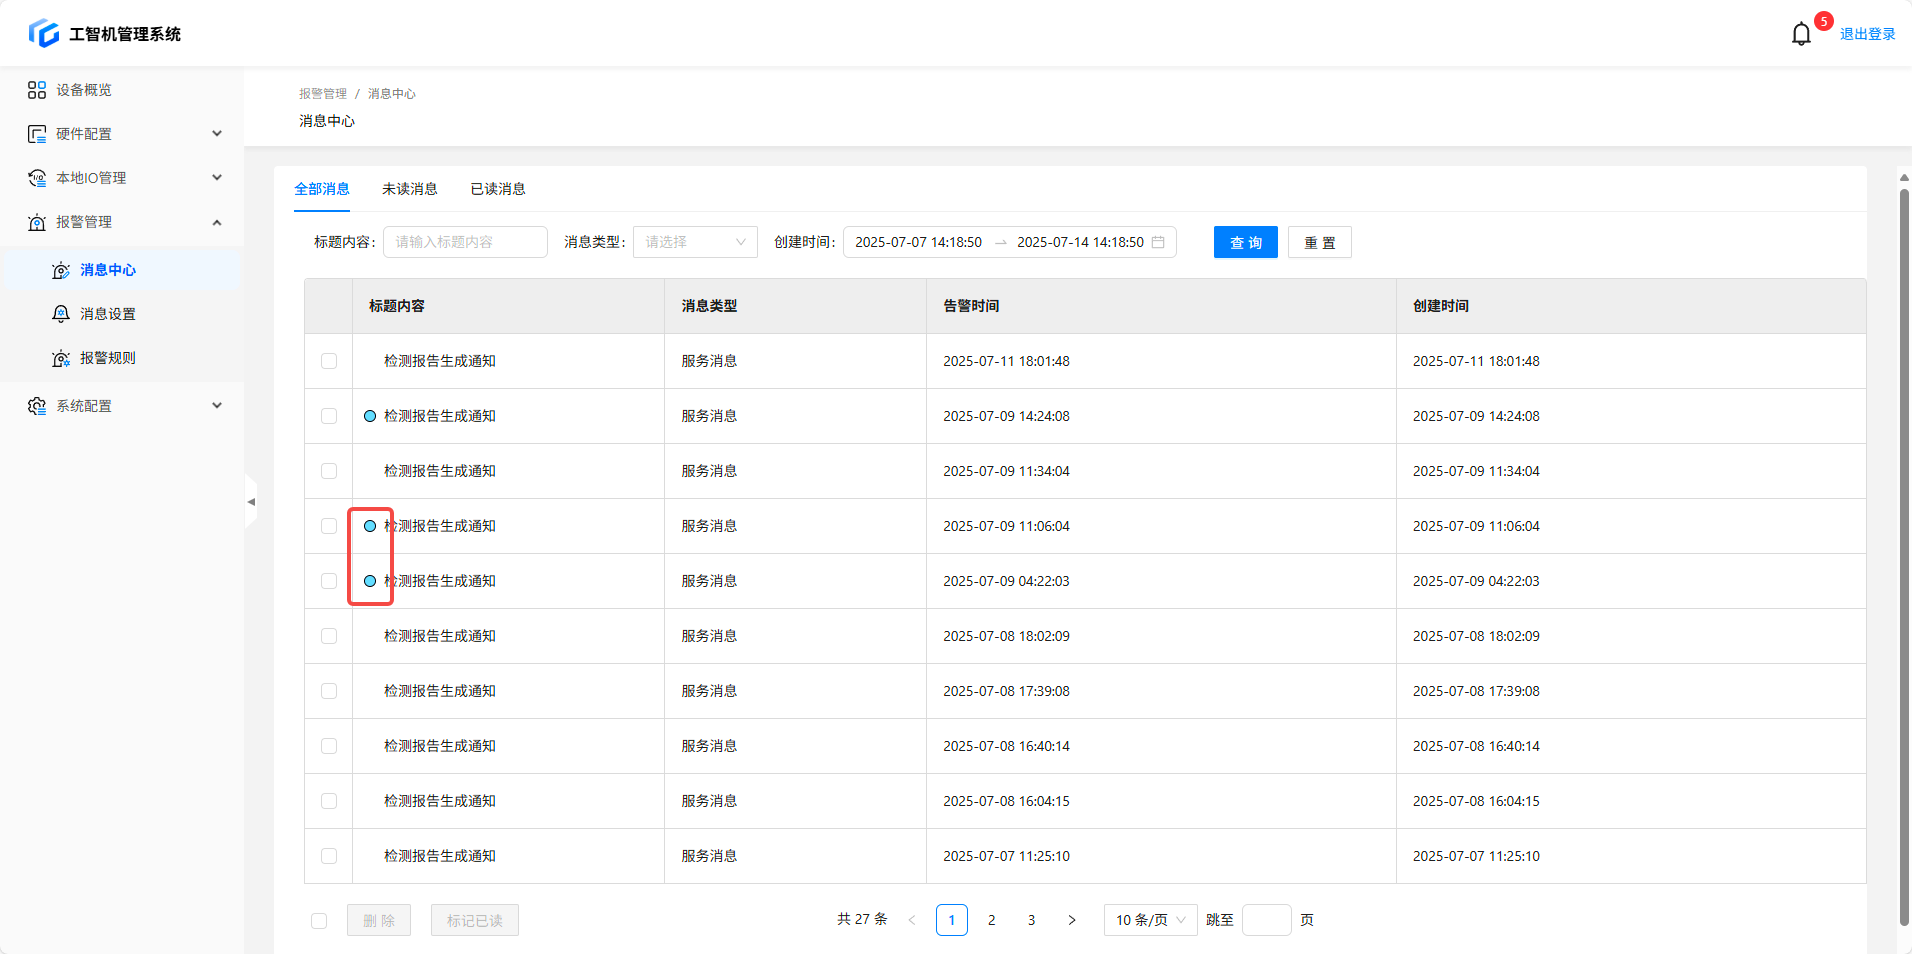
Task: Click the 消息设置 bell icon in submenu
Action: [x=61, y=314]
